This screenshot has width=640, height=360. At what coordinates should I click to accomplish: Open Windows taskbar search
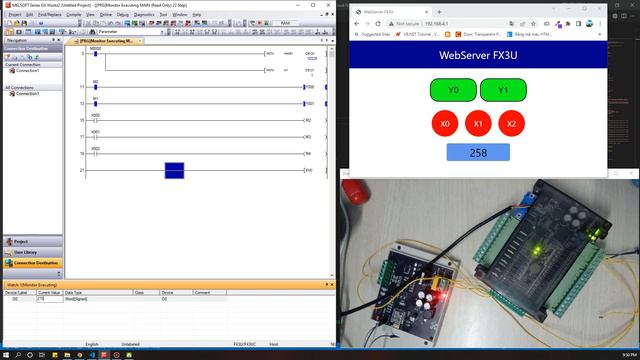[18, 355]
